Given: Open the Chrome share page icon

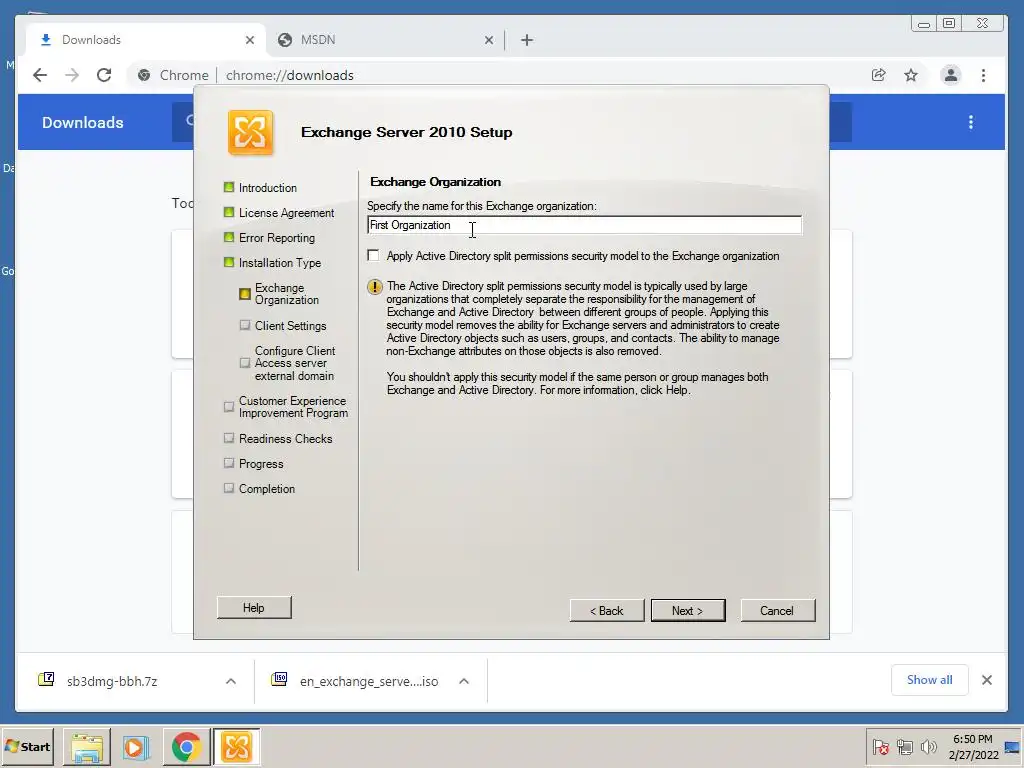Looking at the screenshot, I should click(878, 75).
